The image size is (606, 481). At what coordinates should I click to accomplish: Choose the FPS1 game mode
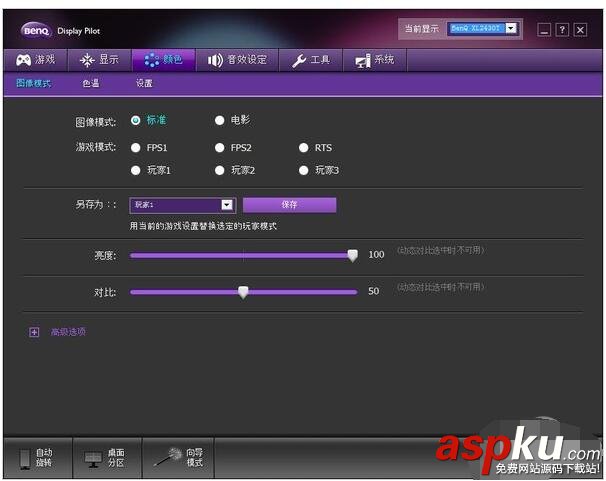pyautogui.click(x=136, y=148)
